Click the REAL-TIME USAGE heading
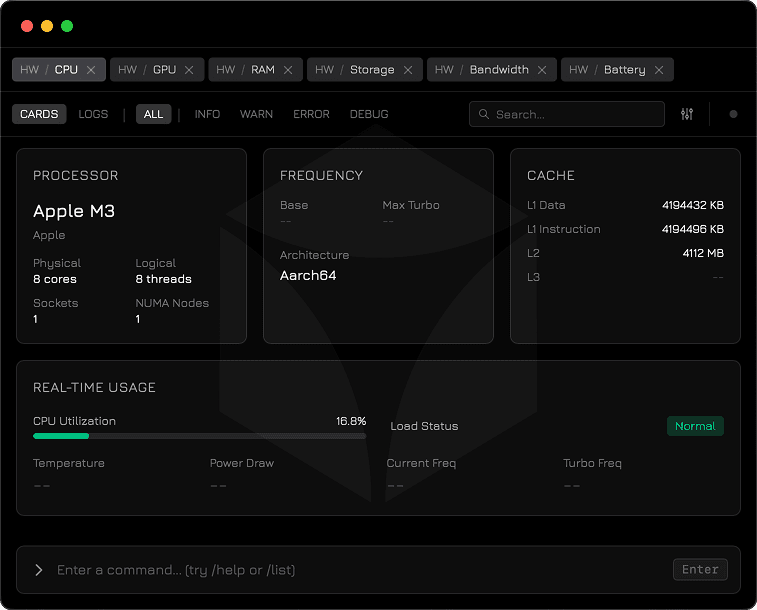 click(x=94, y=388)
